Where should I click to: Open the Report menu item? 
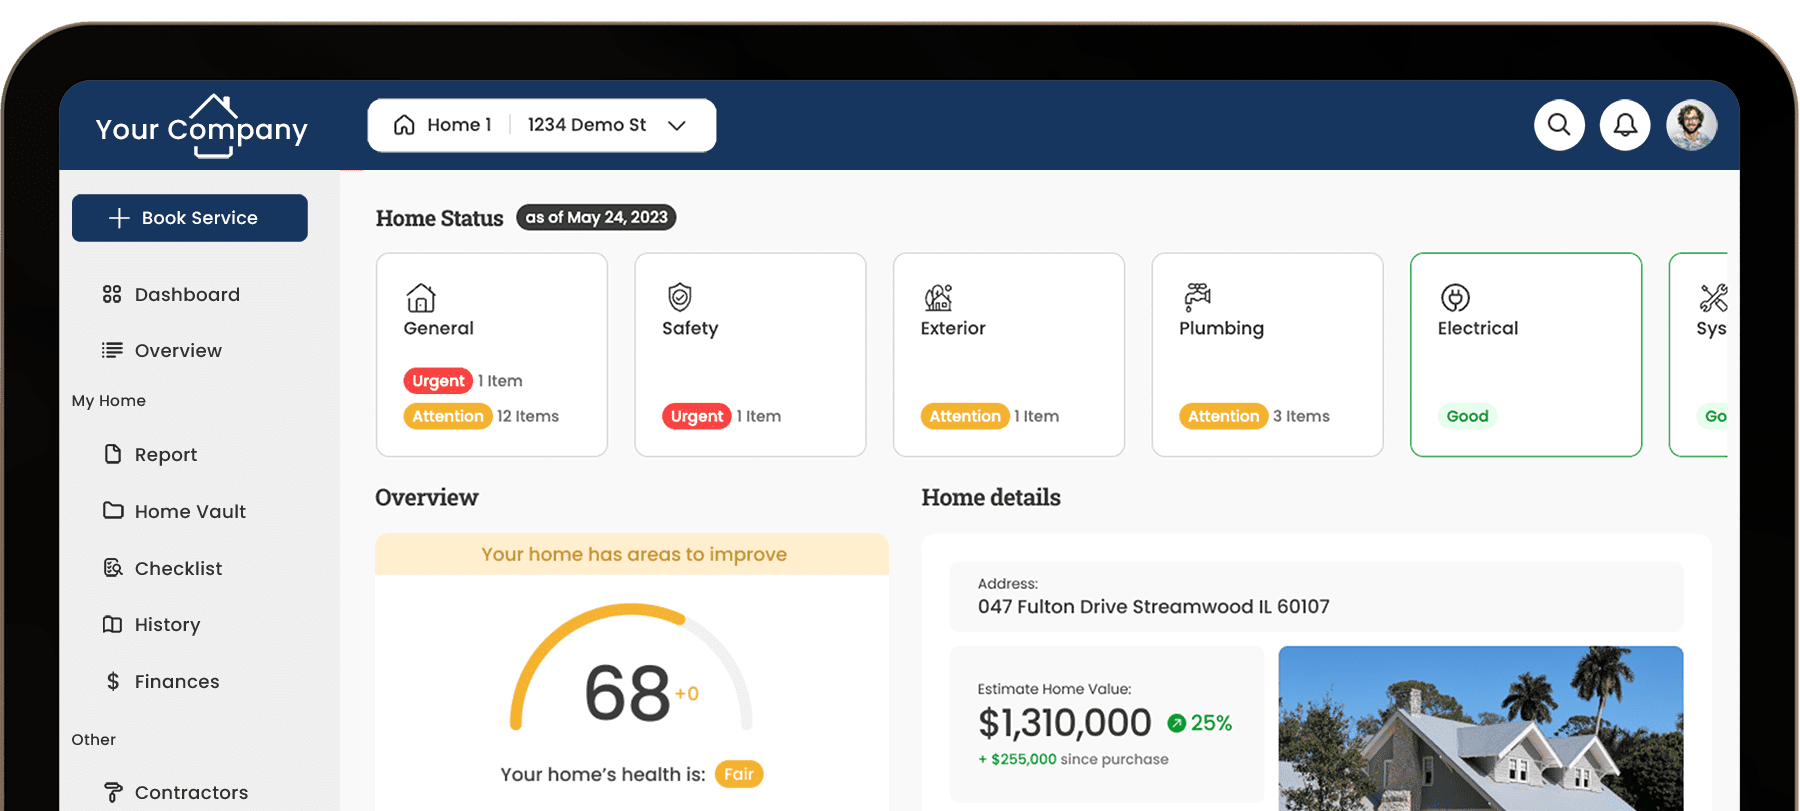166,455
